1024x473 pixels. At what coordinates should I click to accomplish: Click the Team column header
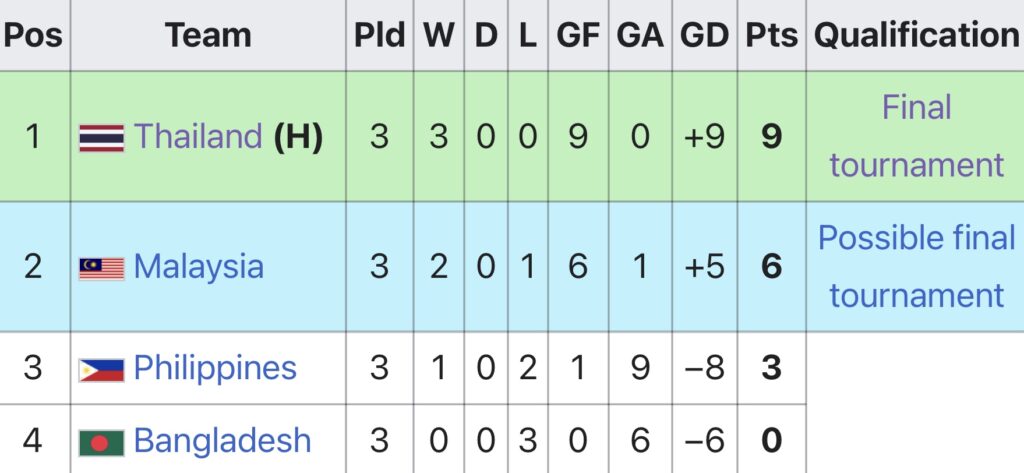[208, 35]
